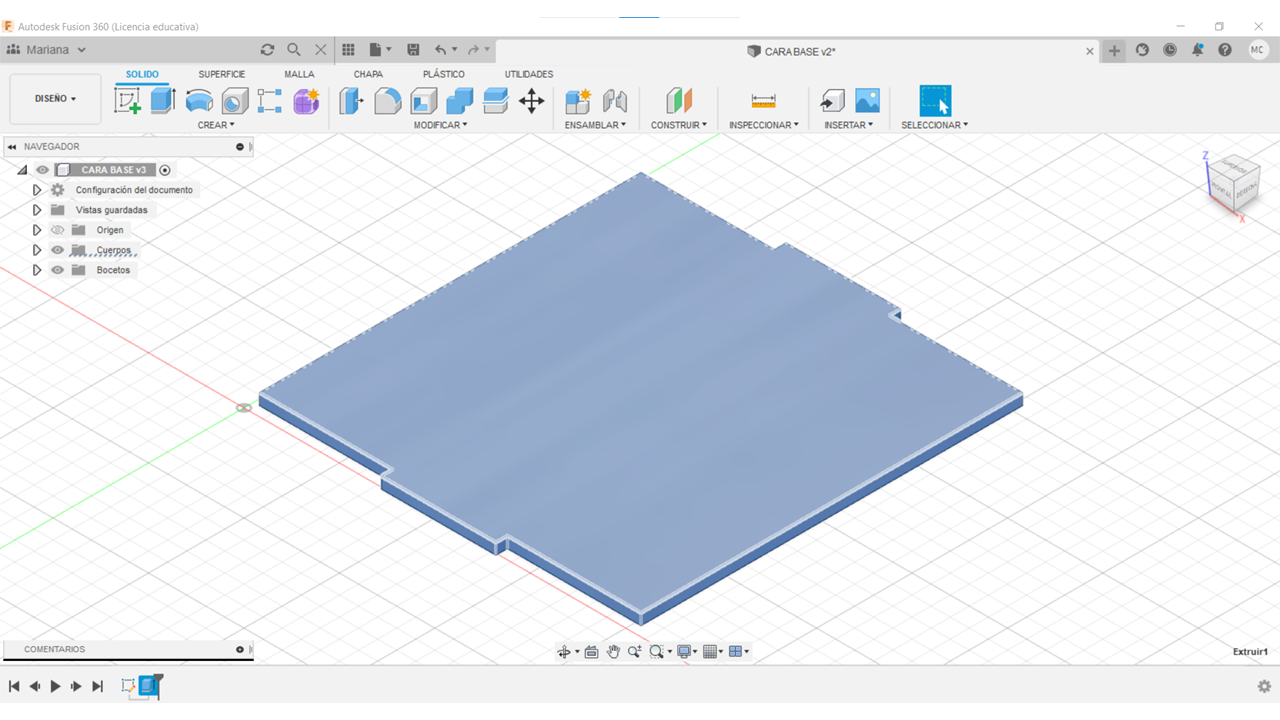Screen dimensions: 1280x720
Task: Click the Look At icon
Action: [591, 652]
